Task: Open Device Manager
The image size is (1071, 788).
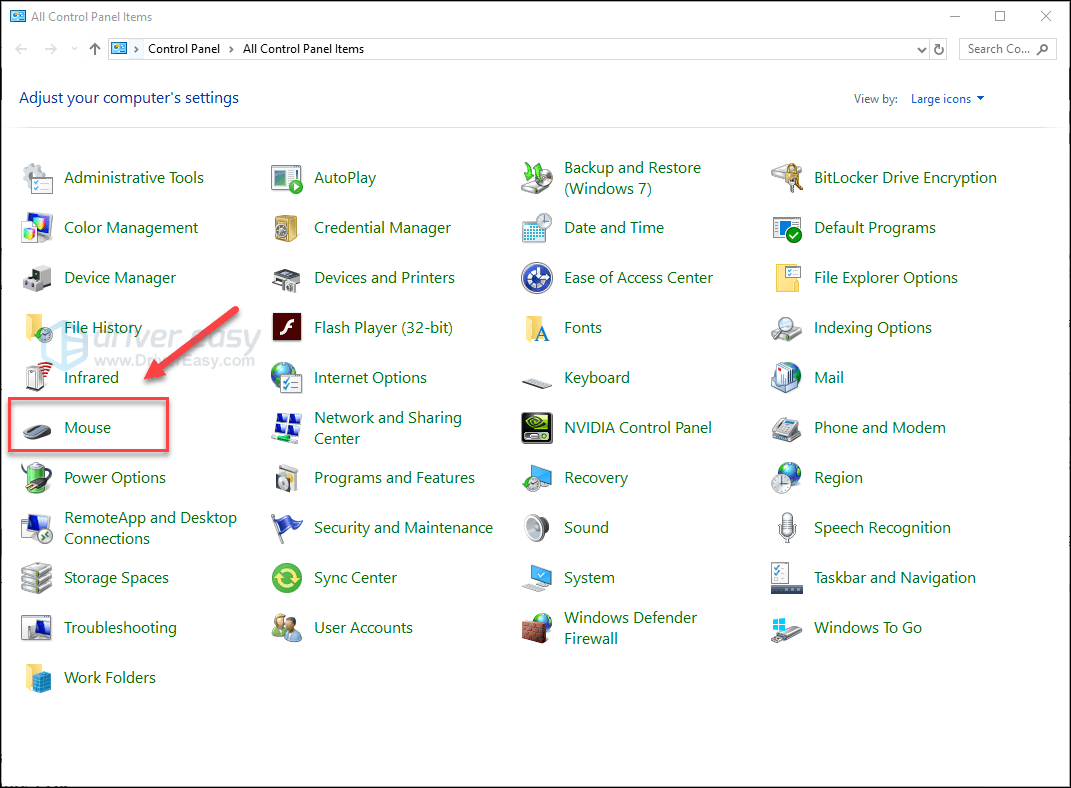Action: point(117,277)
